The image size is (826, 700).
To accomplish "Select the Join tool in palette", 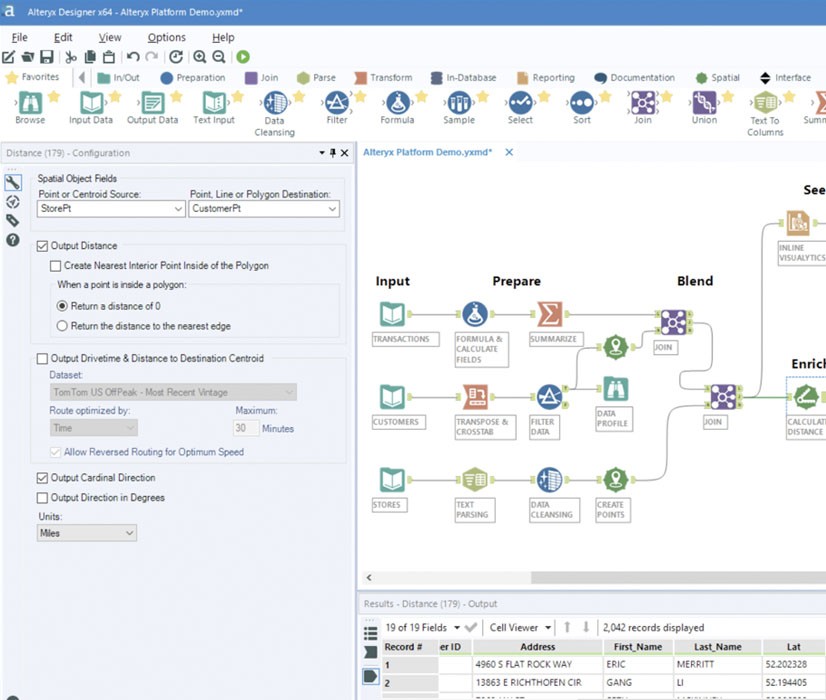I will point(643,103).
